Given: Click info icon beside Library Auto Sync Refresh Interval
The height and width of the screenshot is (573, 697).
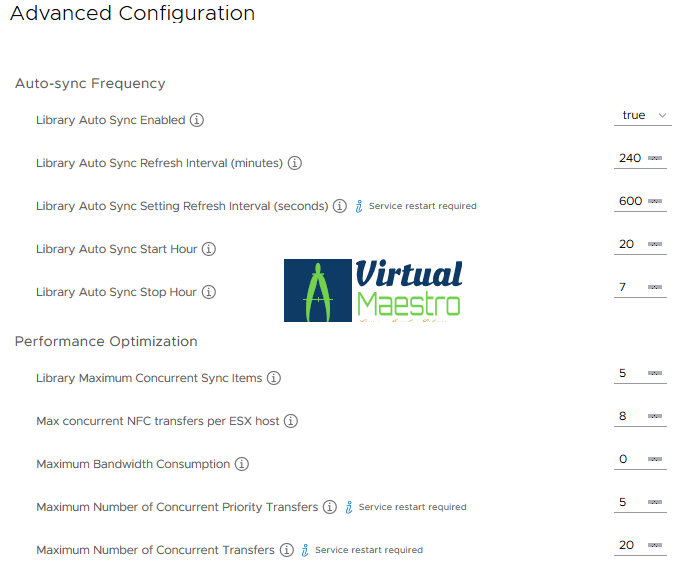Looking at the screenshot, I should [295, 163].
